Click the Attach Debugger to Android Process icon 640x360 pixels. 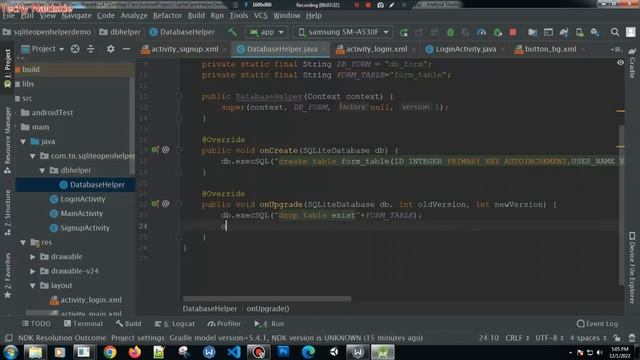pyautogui.click(x=498, y=32)
